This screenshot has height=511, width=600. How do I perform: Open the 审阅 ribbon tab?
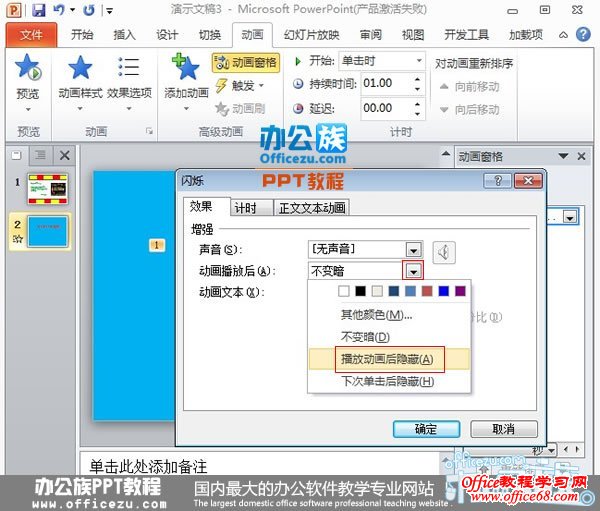[x=370, y=35]
